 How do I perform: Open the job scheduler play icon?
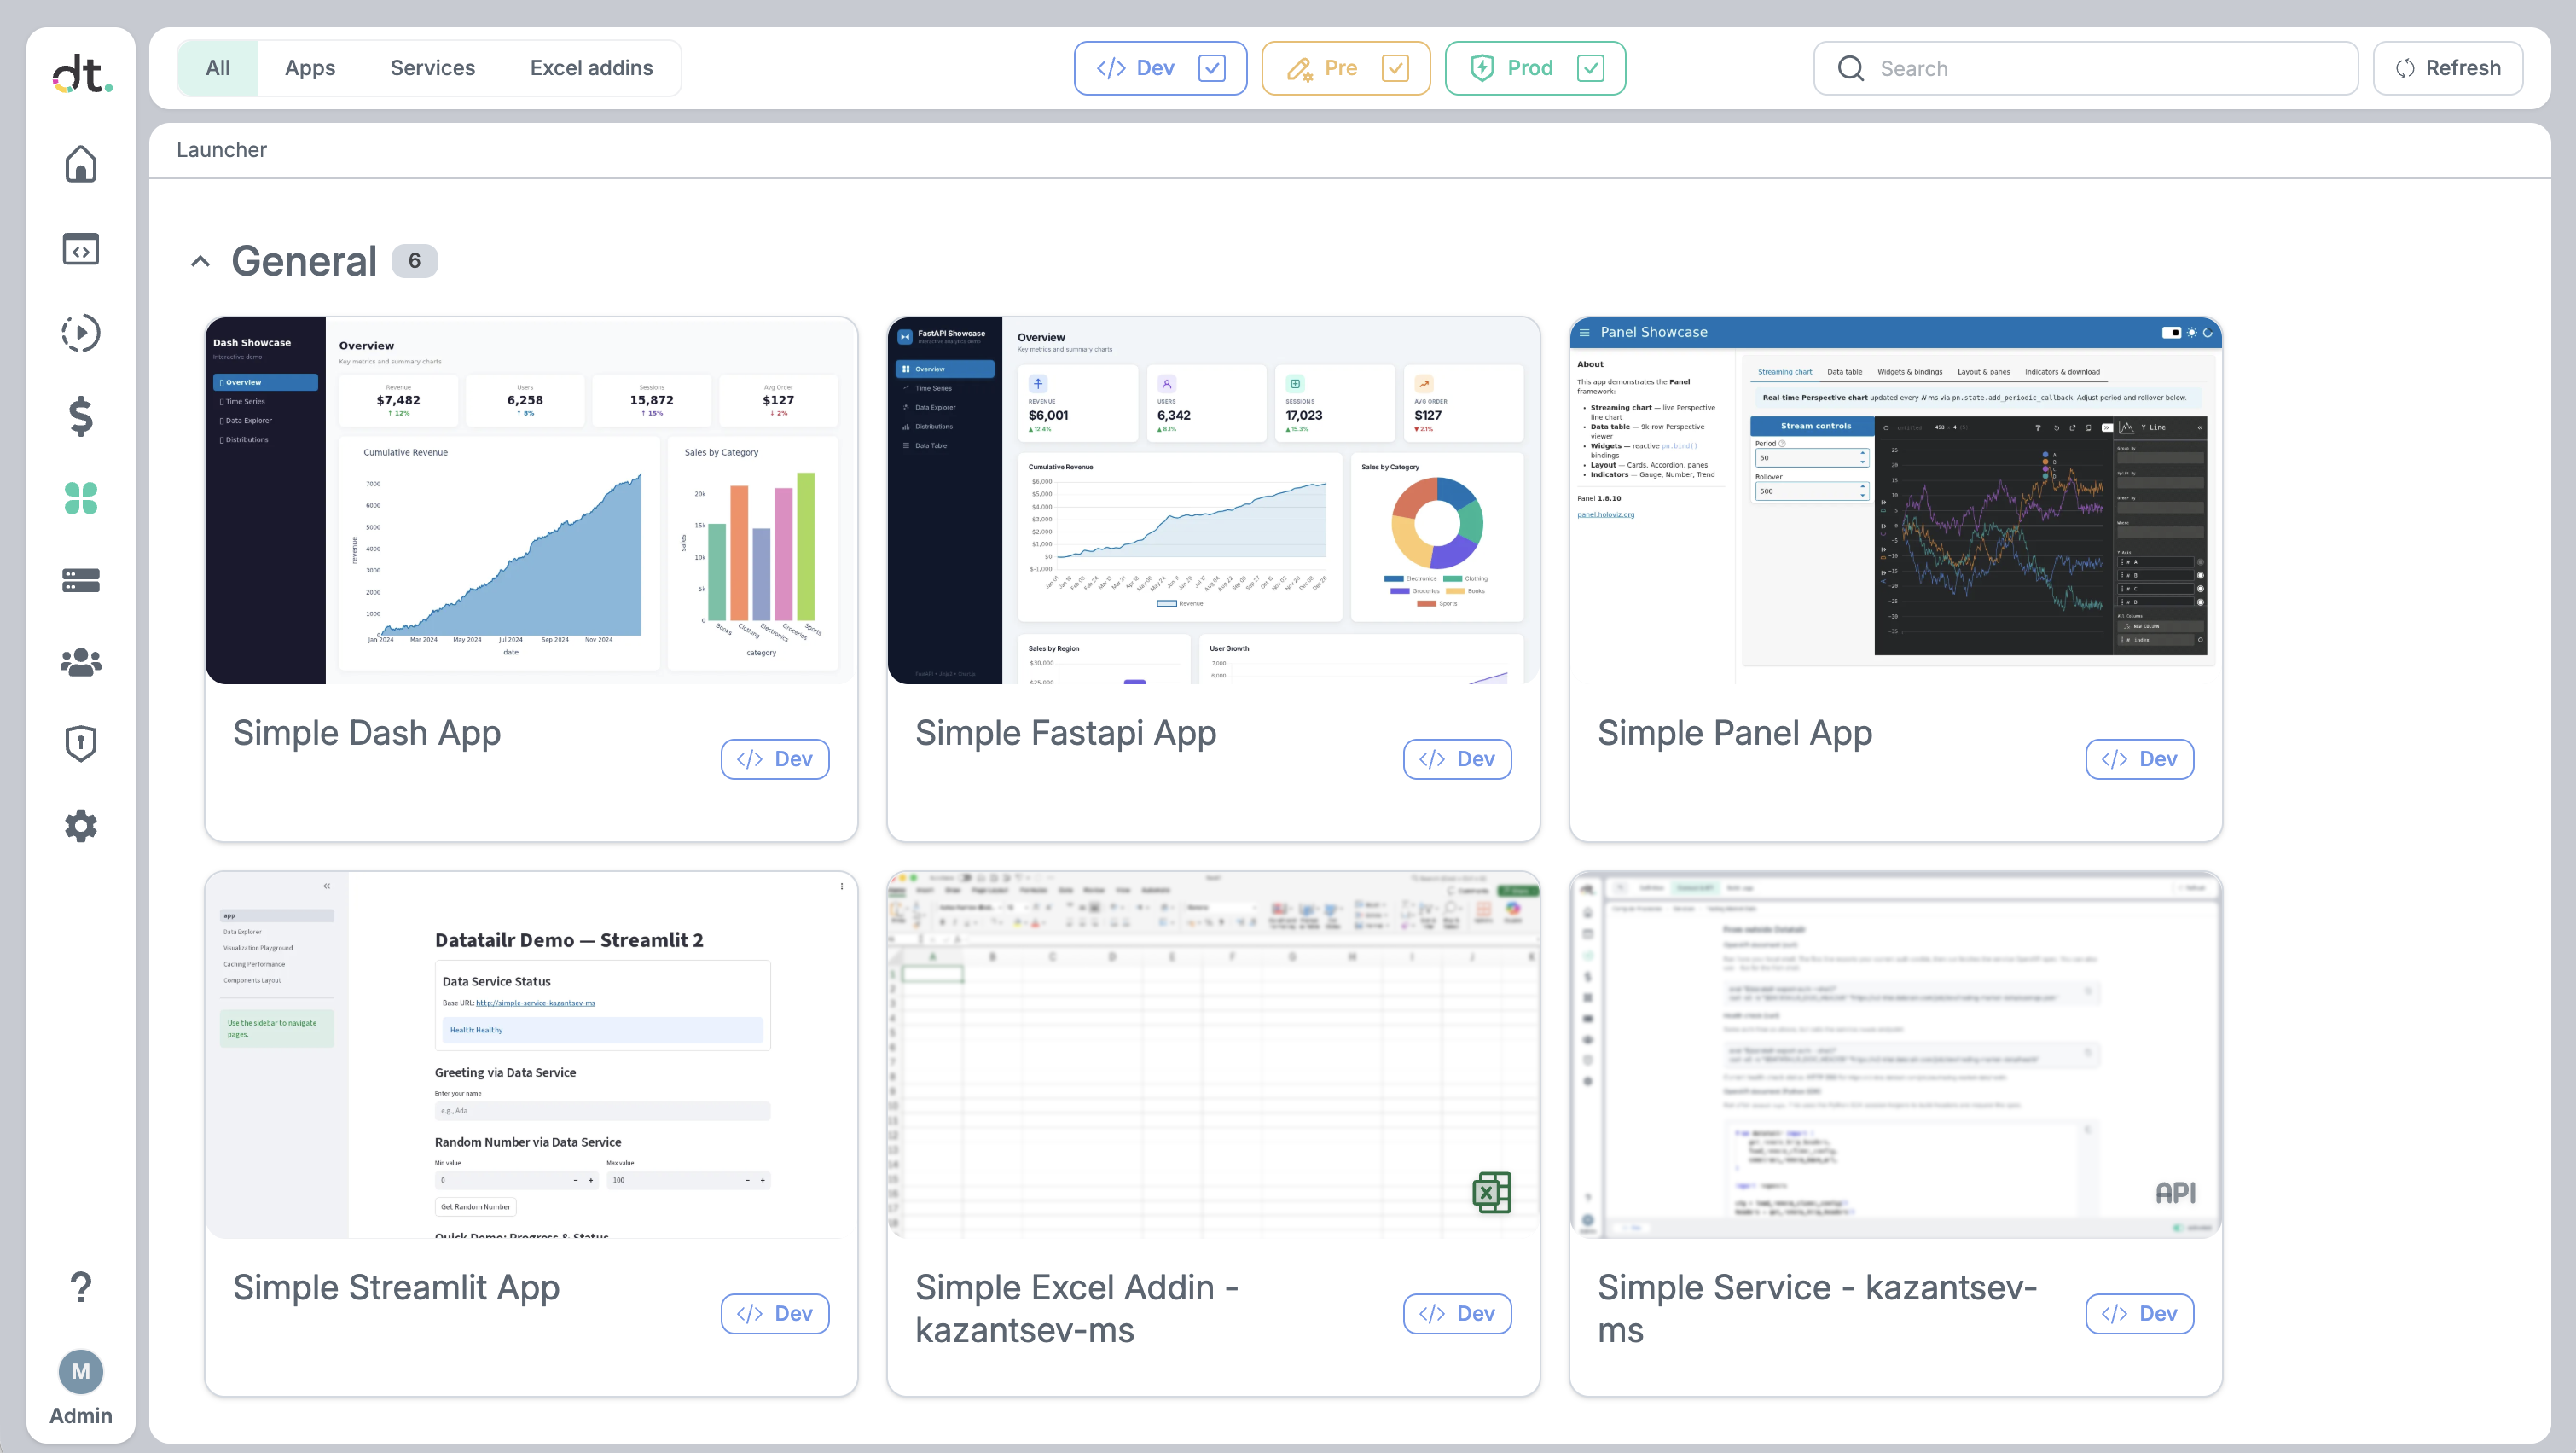coord(81,333)
